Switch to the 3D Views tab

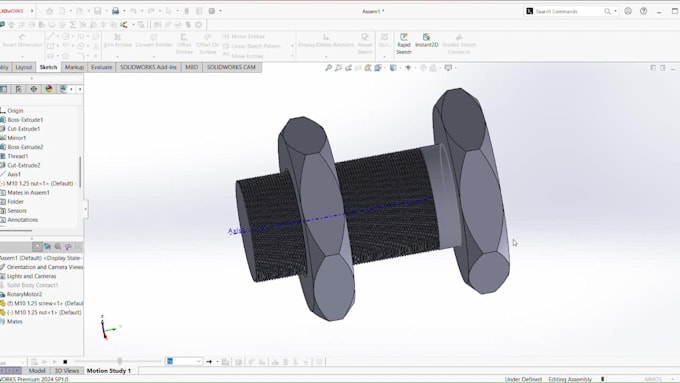click(x=66, y=371)
